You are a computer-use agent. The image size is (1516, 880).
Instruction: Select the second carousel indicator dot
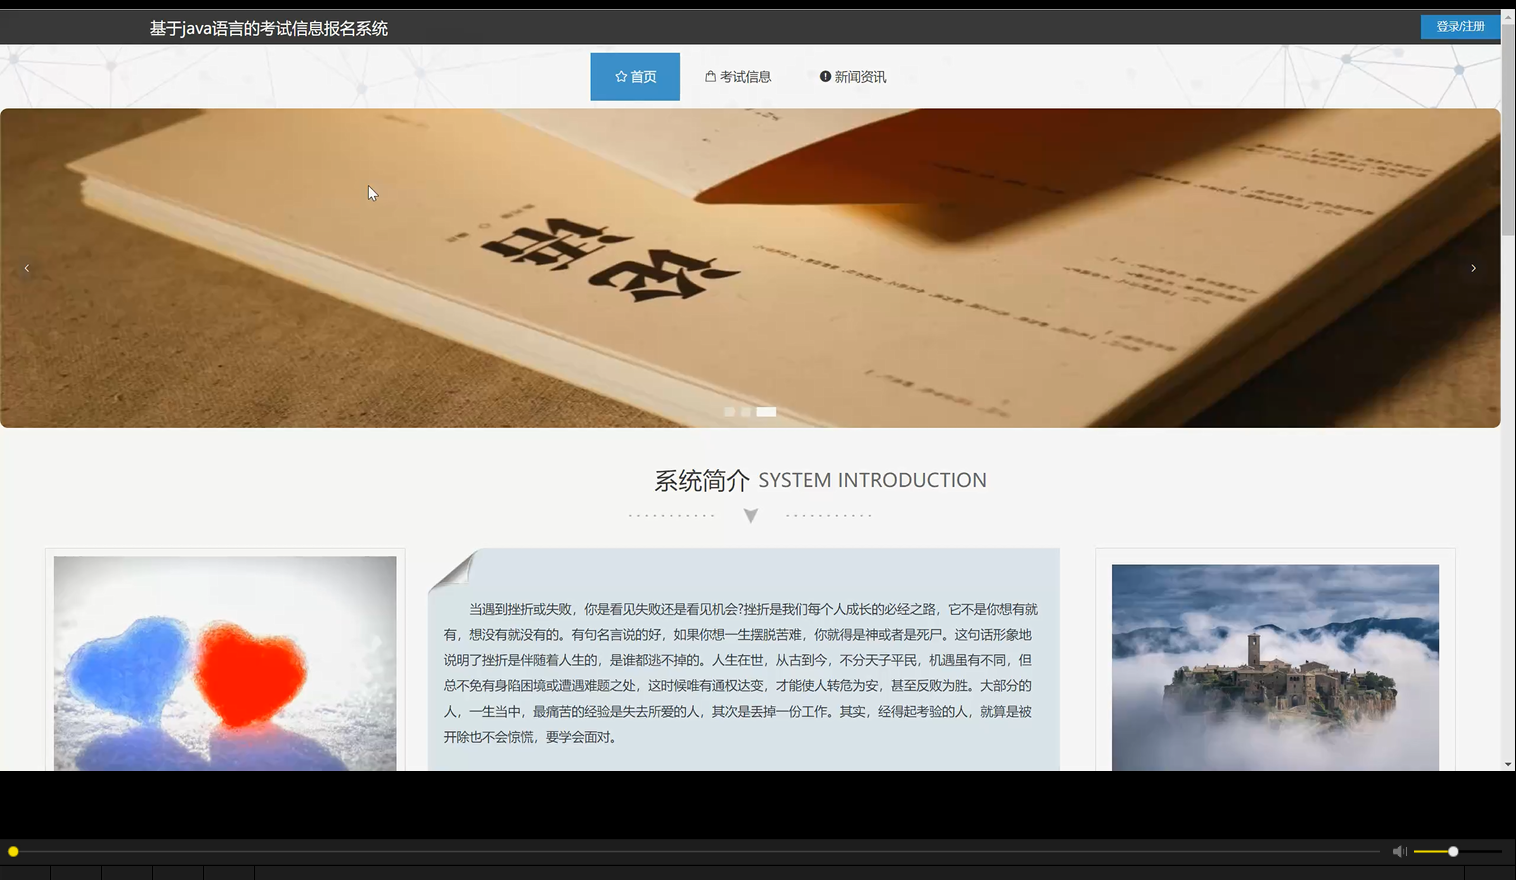click(746, 411)
